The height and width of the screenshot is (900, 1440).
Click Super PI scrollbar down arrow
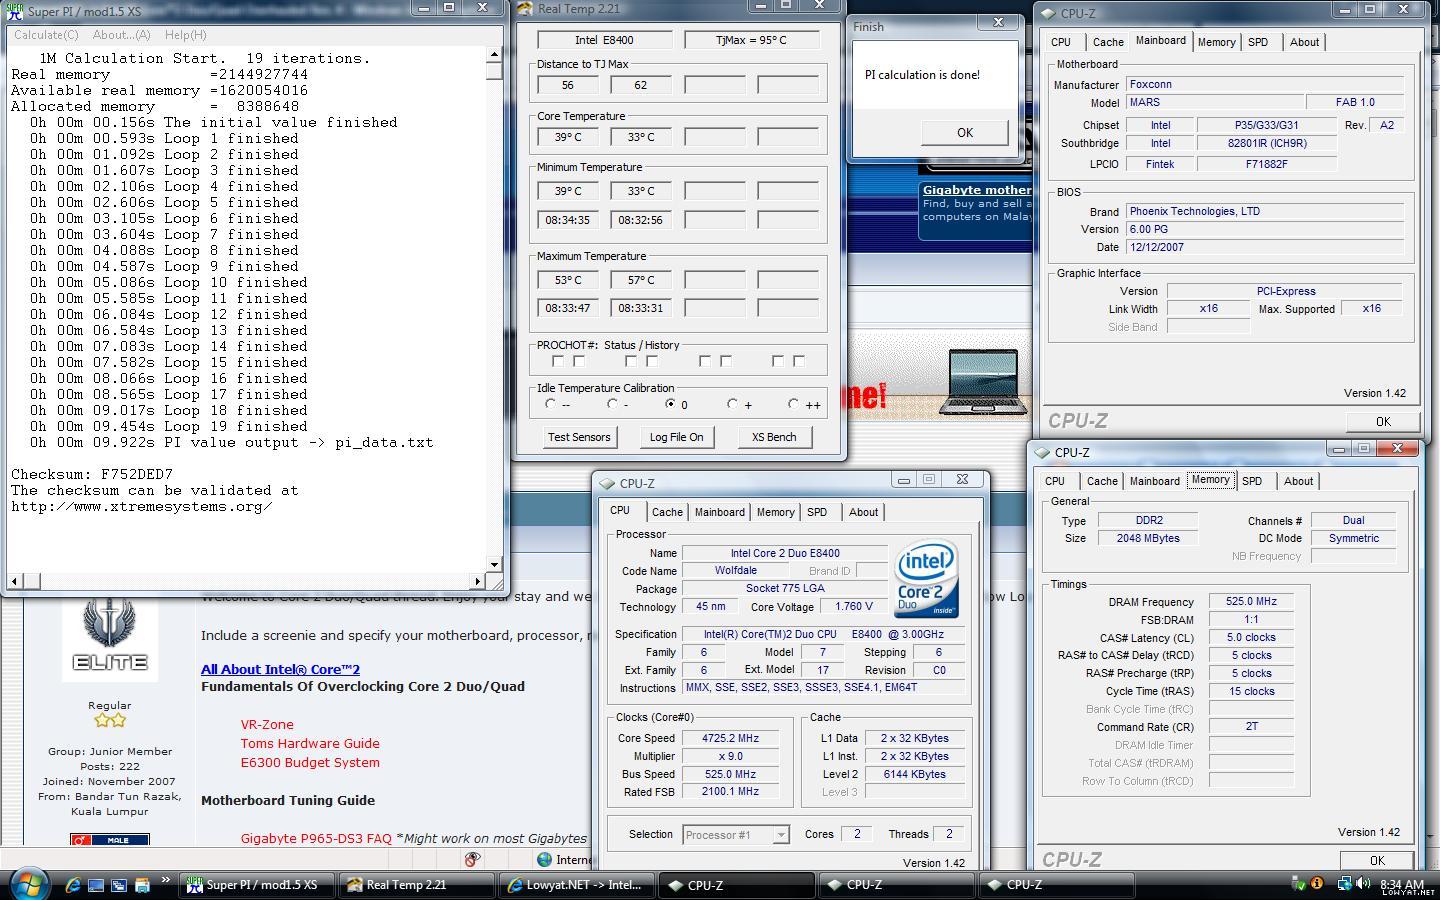click(494, 565)
